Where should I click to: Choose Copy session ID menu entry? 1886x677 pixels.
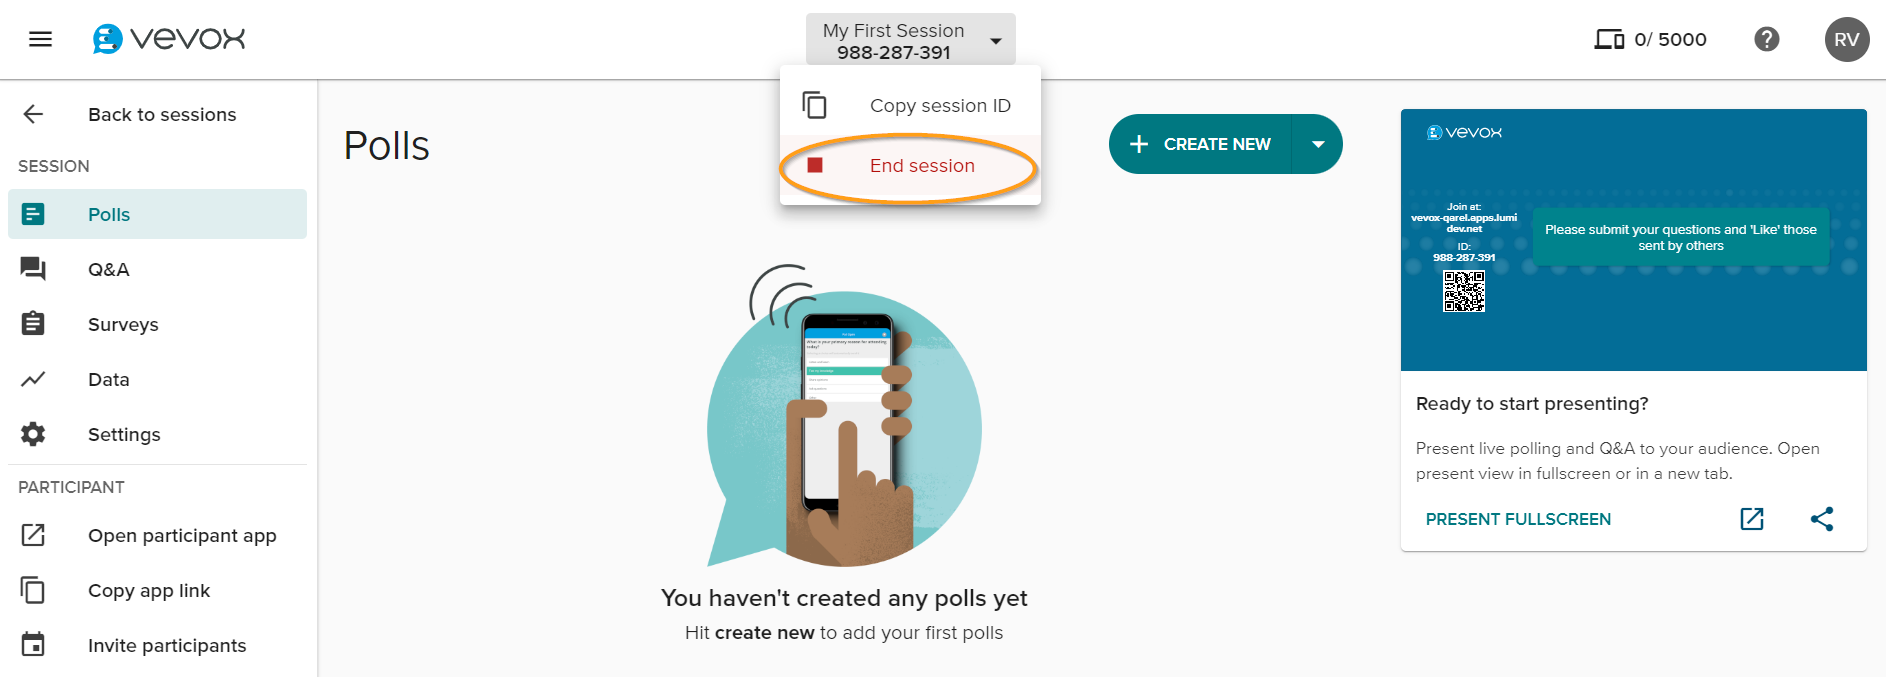(x=940, y=104)
